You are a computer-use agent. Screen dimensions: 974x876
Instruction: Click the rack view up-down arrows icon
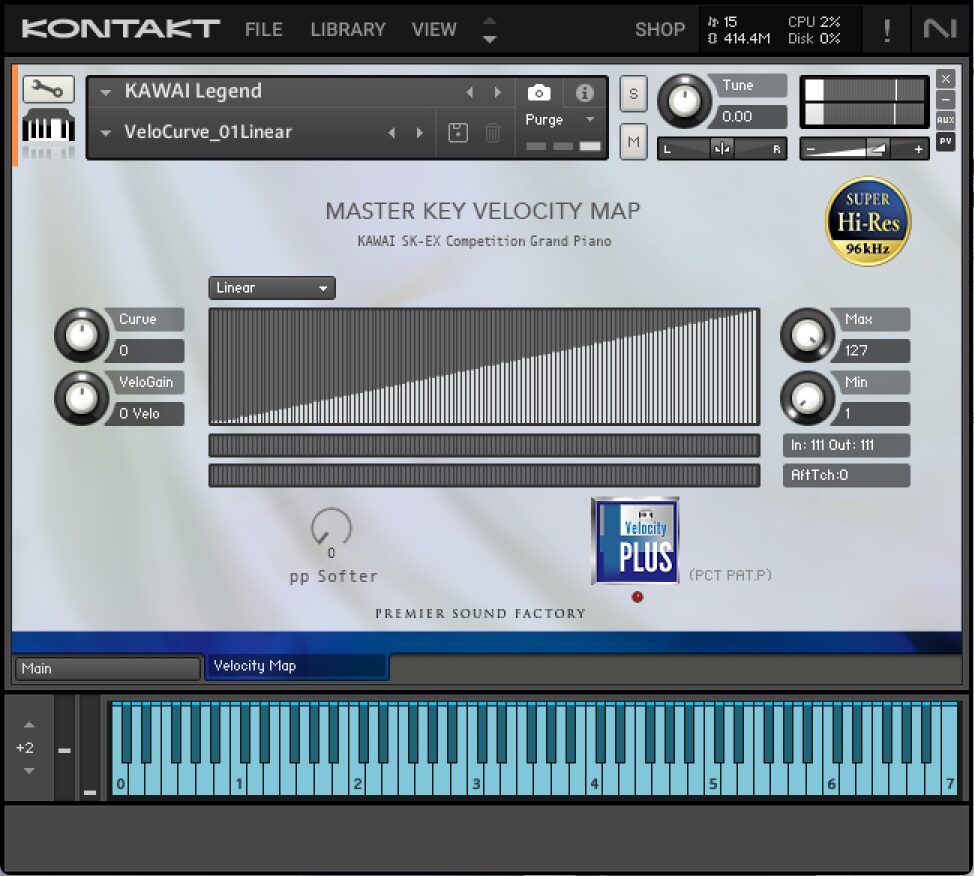pyautogui.click(x=489, y=29)
